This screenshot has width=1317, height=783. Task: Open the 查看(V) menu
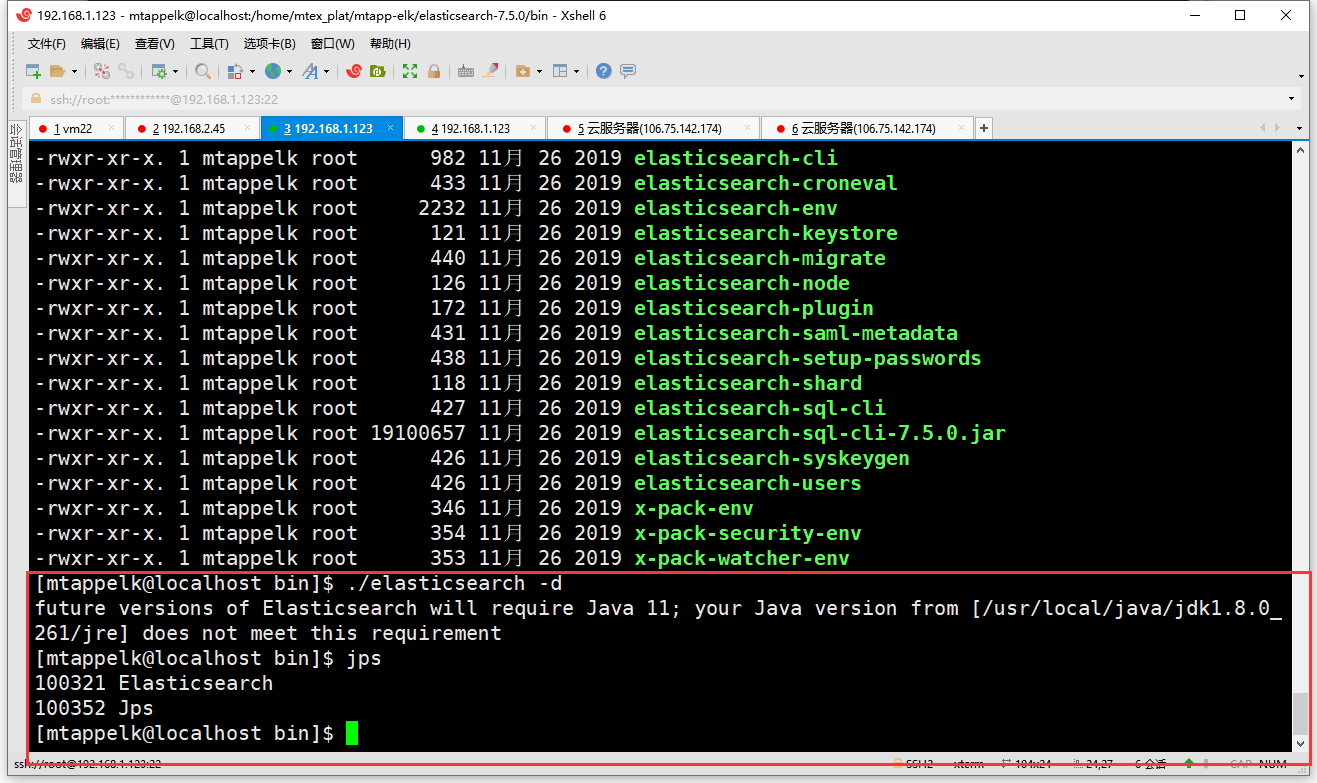(x=155, y=44)
